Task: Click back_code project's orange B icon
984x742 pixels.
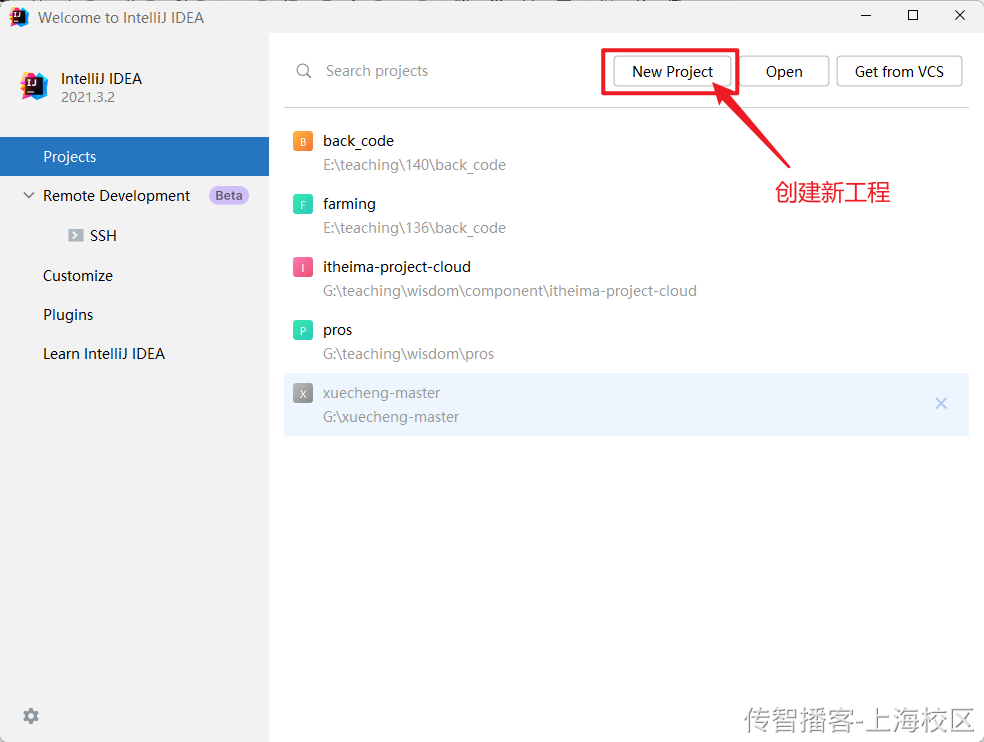Action: [x=302, y=141]
